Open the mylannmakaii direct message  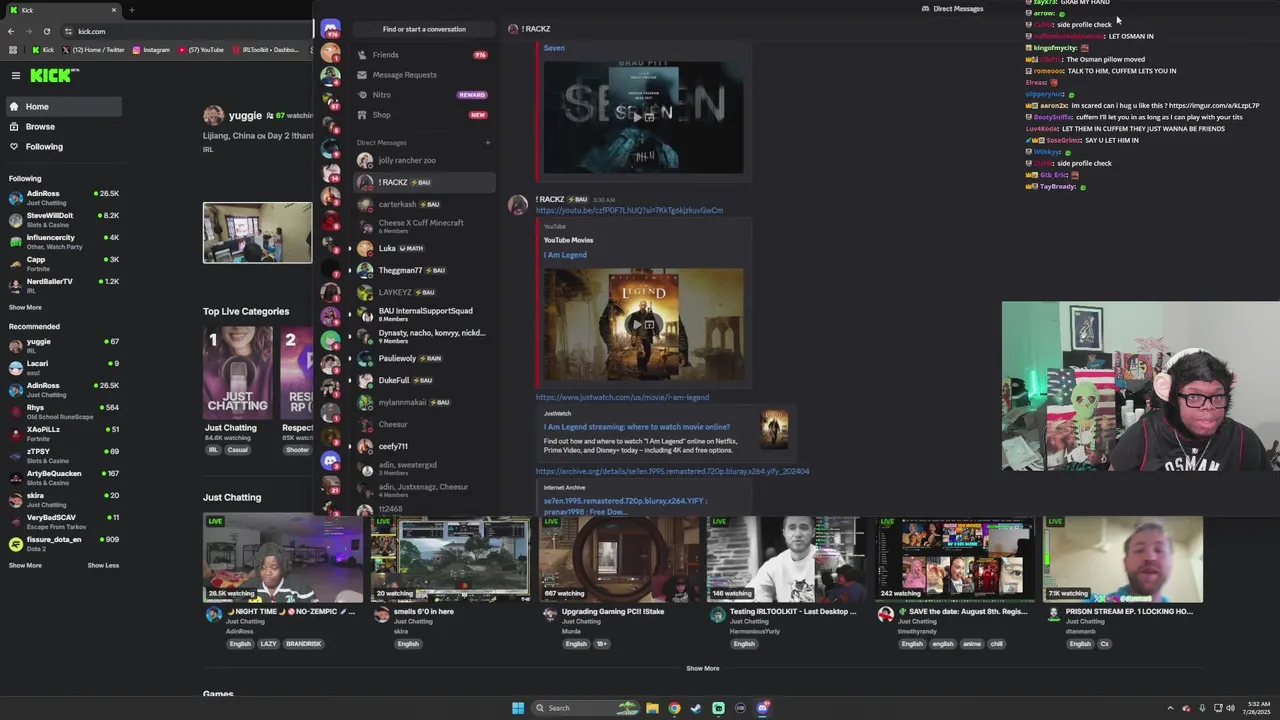(425, 402)
